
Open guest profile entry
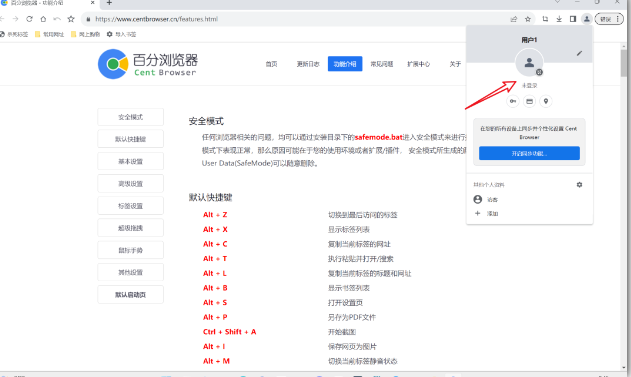pyautogui.click(x=529, y=200)
